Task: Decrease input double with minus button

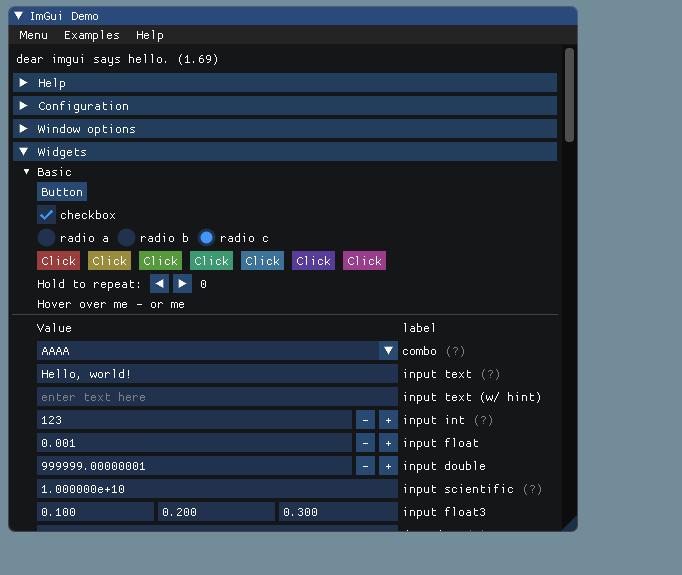Action: (x=365, y=466)
